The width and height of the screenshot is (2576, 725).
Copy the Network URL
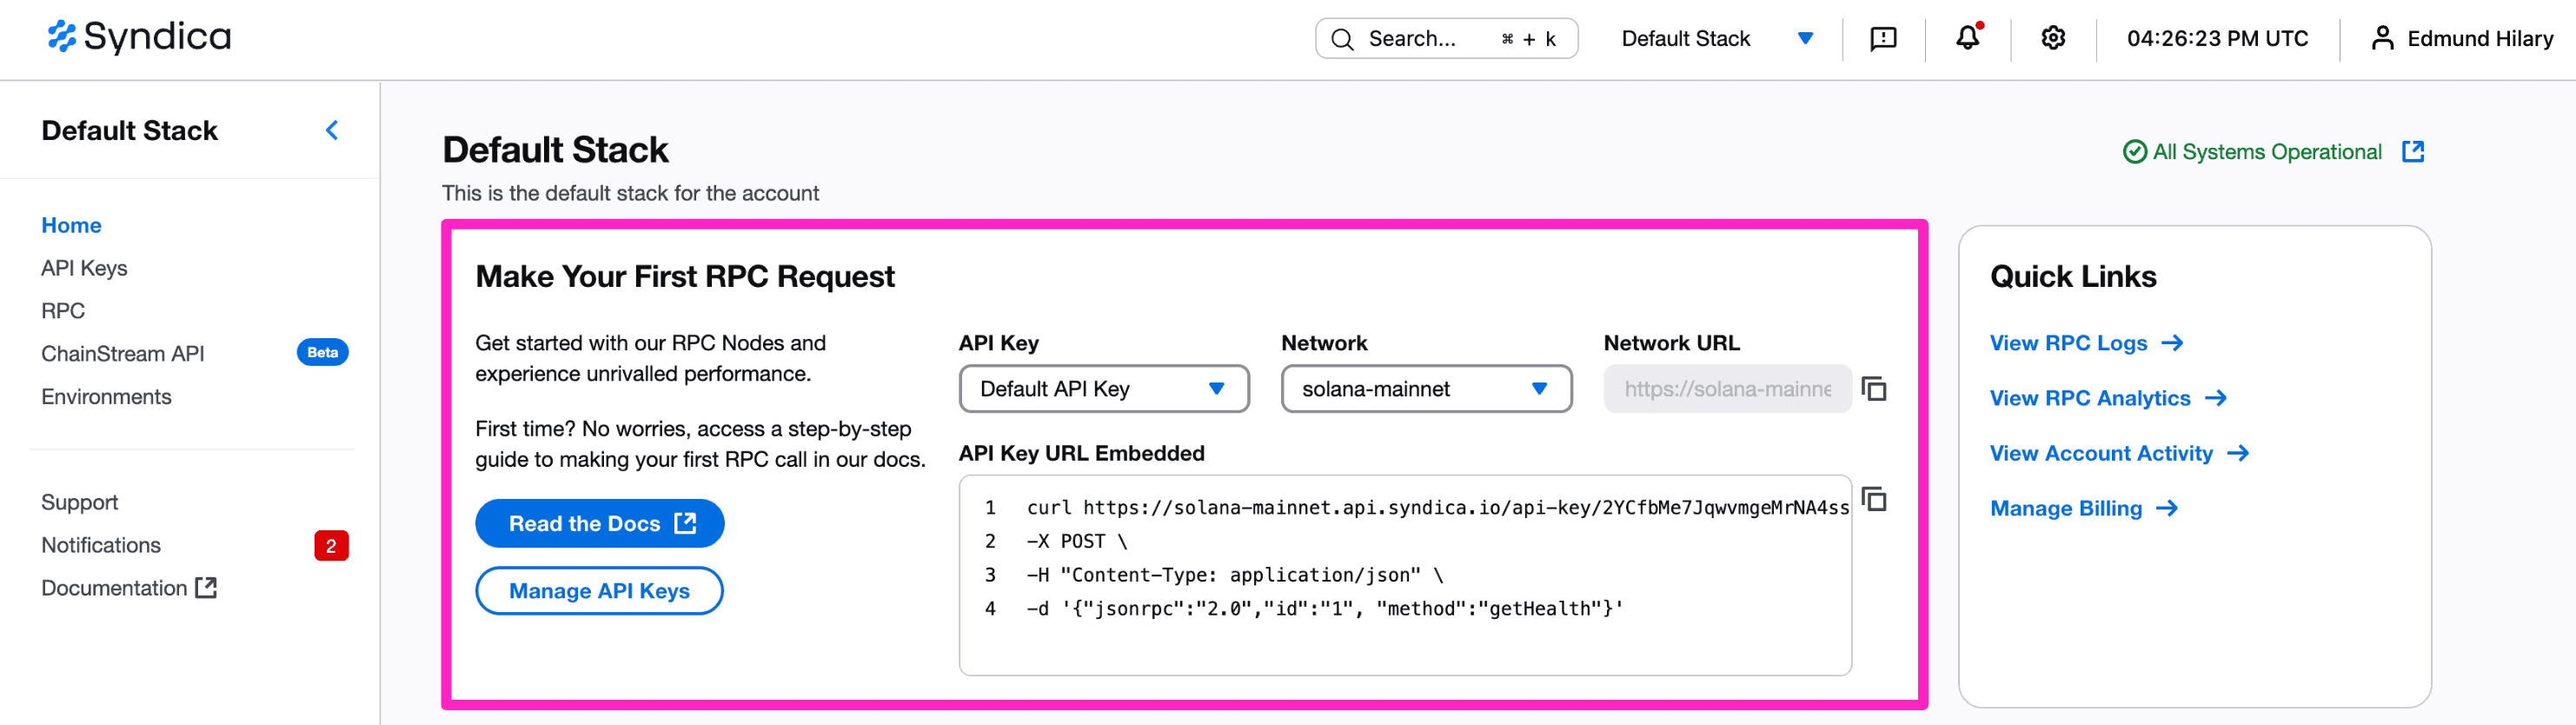tap(1875, 389)
